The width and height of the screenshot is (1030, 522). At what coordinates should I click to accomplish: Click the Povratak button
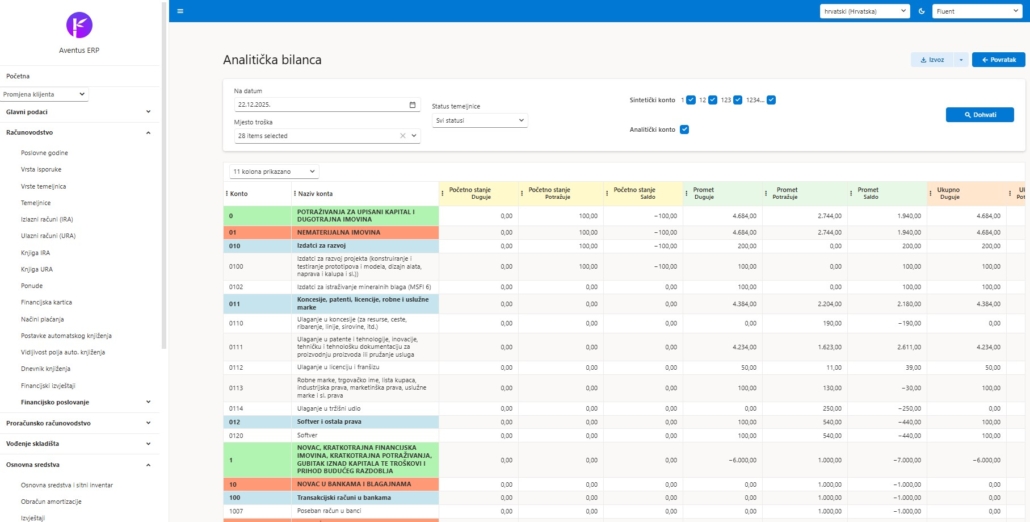(998, 60)
